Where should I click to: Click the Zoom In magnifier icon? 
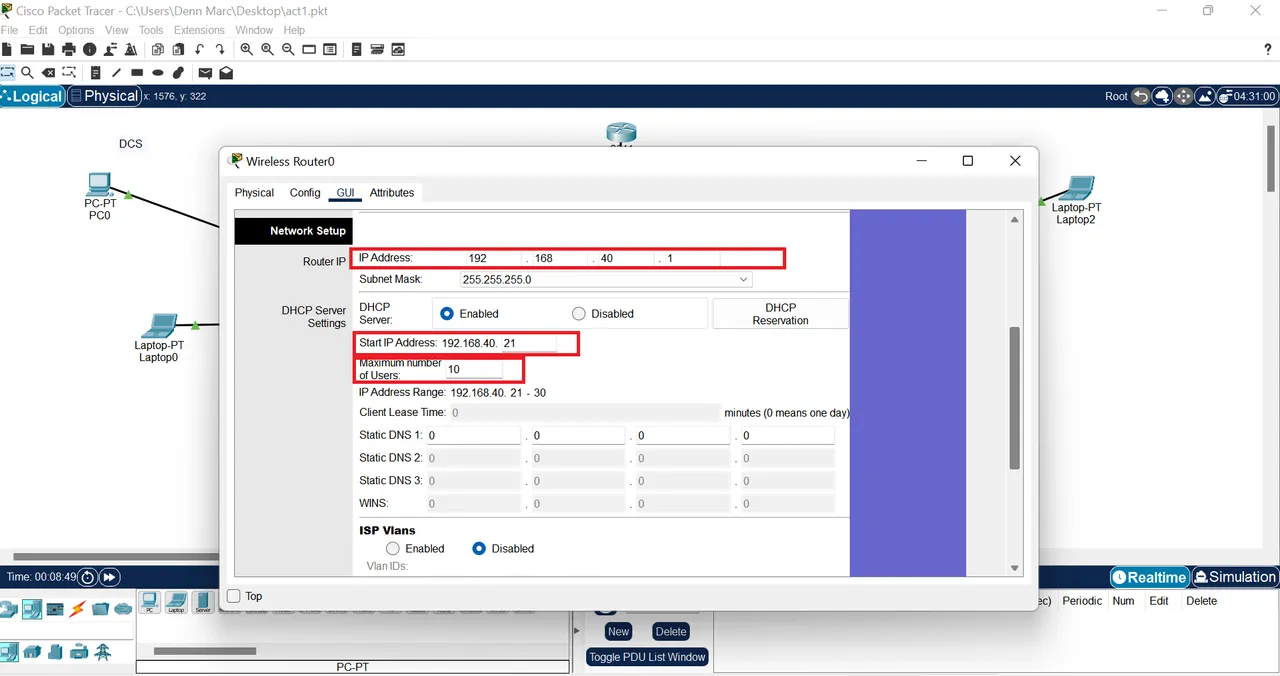pos(246,49)
